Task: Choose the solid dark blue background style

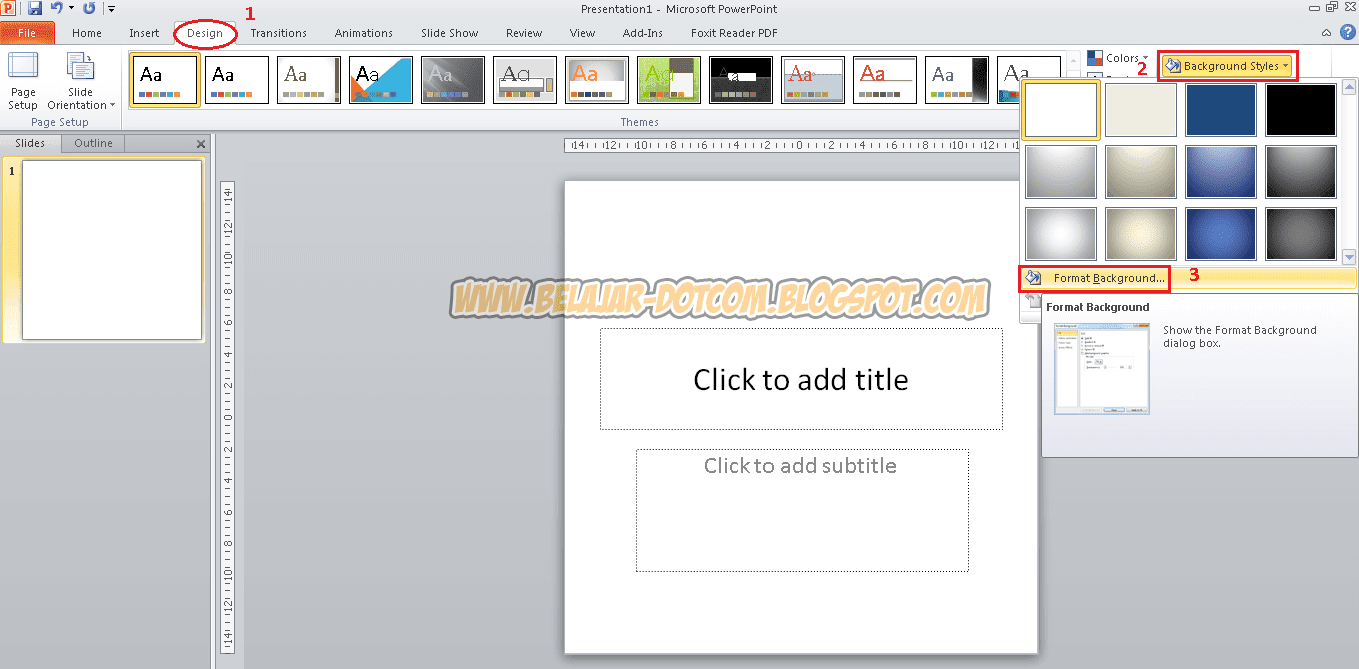Action: [1221, 110]
